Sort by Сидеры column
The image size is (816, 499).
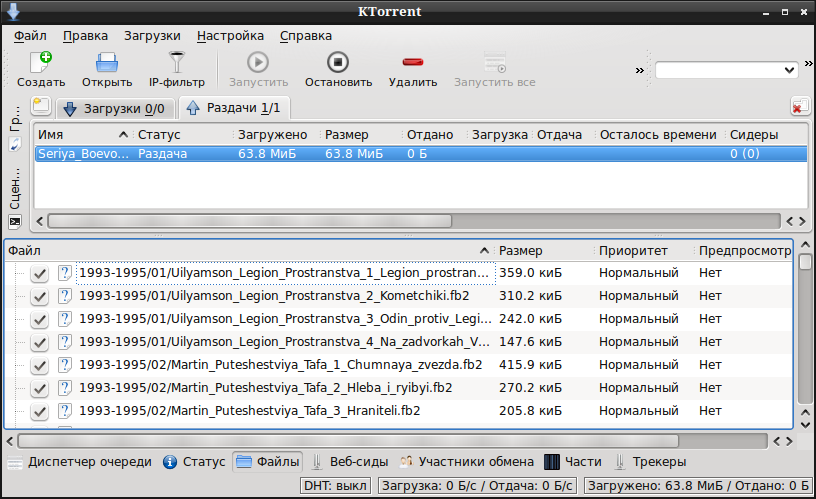click(x=765, y=135)
